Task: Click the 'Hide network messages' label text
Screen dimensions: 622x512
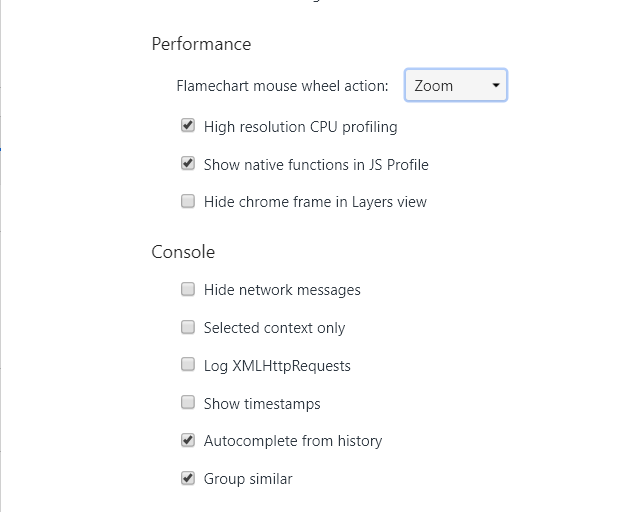Action: click(x=282, y=290)
